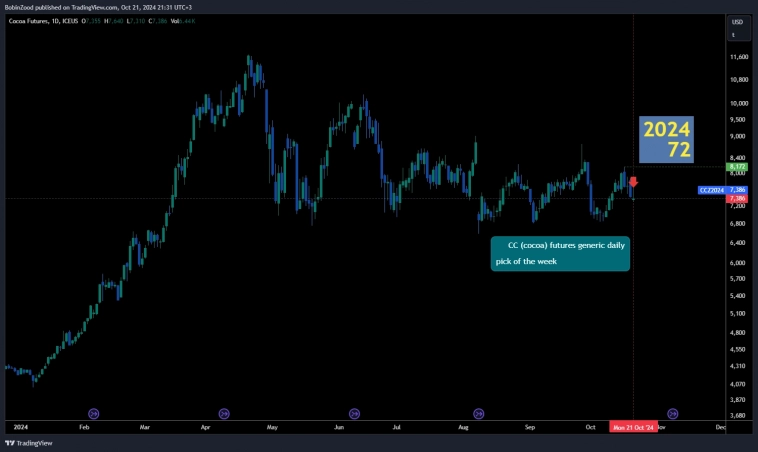758x452 pixels.
Task: Open the USD currency selector
Action: tap(737, 22)
